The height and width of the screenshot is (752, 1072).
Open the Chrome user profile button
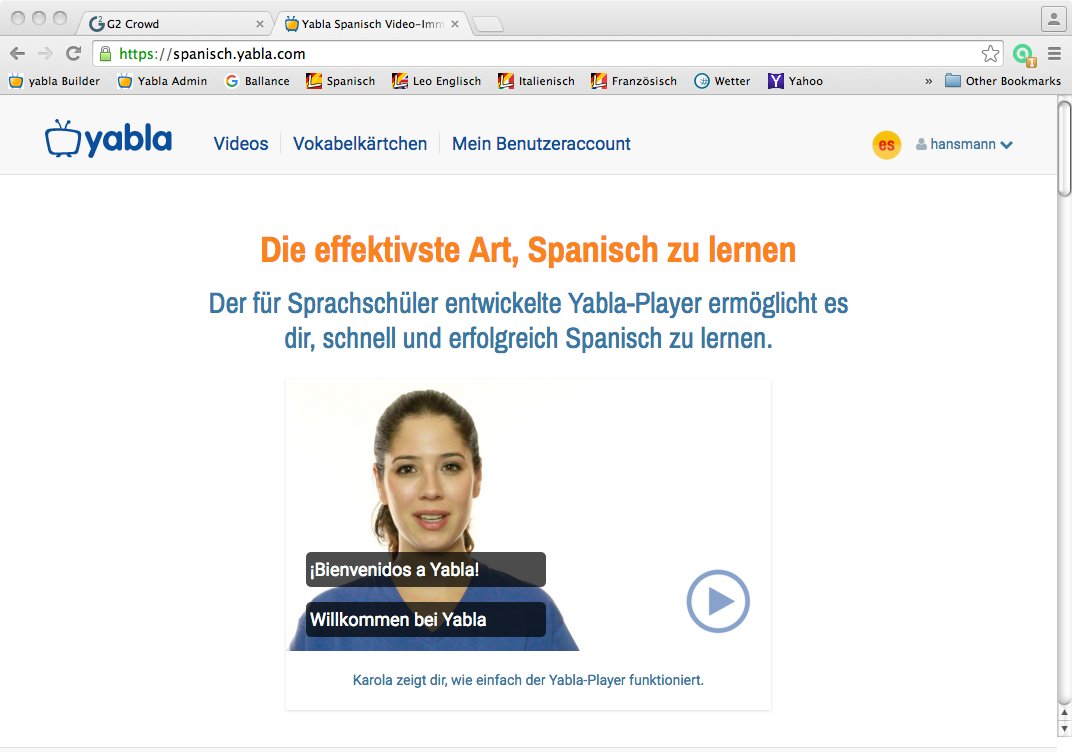(1053, 19)
